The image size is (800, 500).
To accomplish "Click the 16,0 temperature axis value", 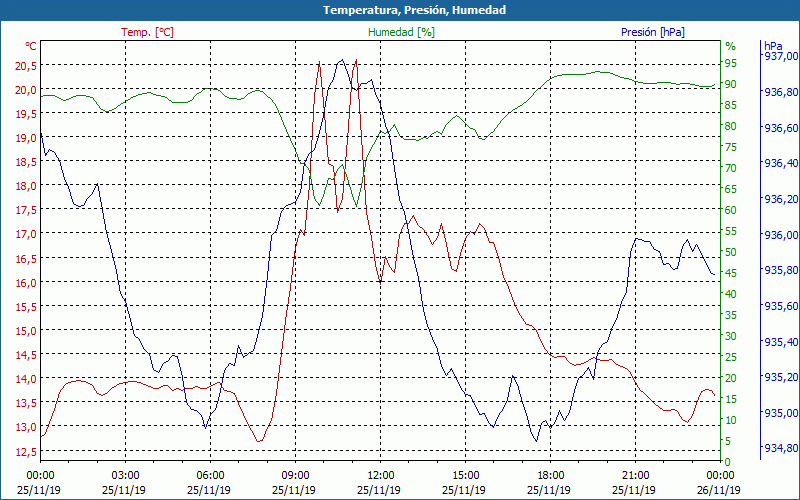I will pos(27,282).
